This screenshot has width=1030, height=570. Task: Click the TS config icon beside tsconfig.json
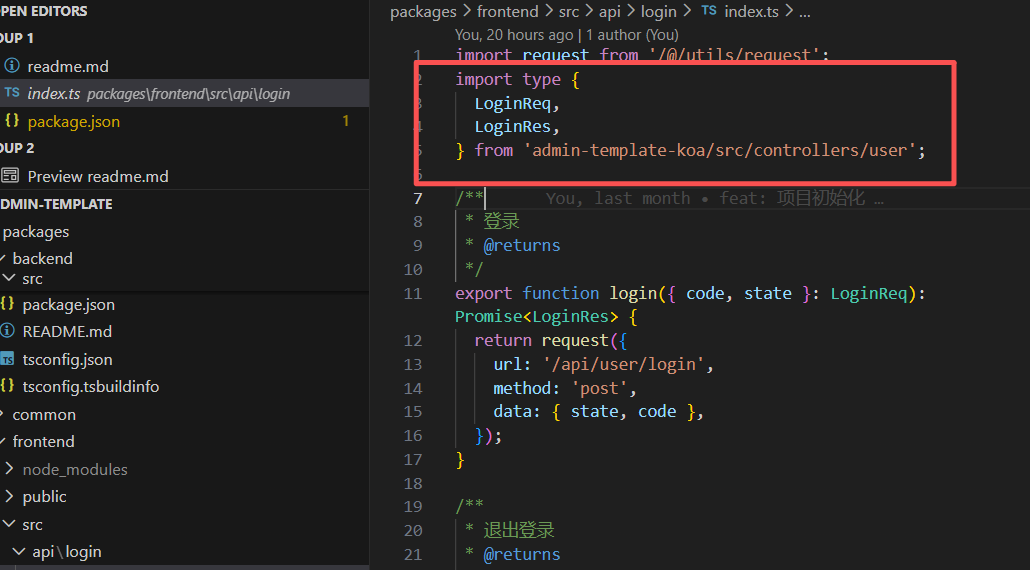pos(7,359)
